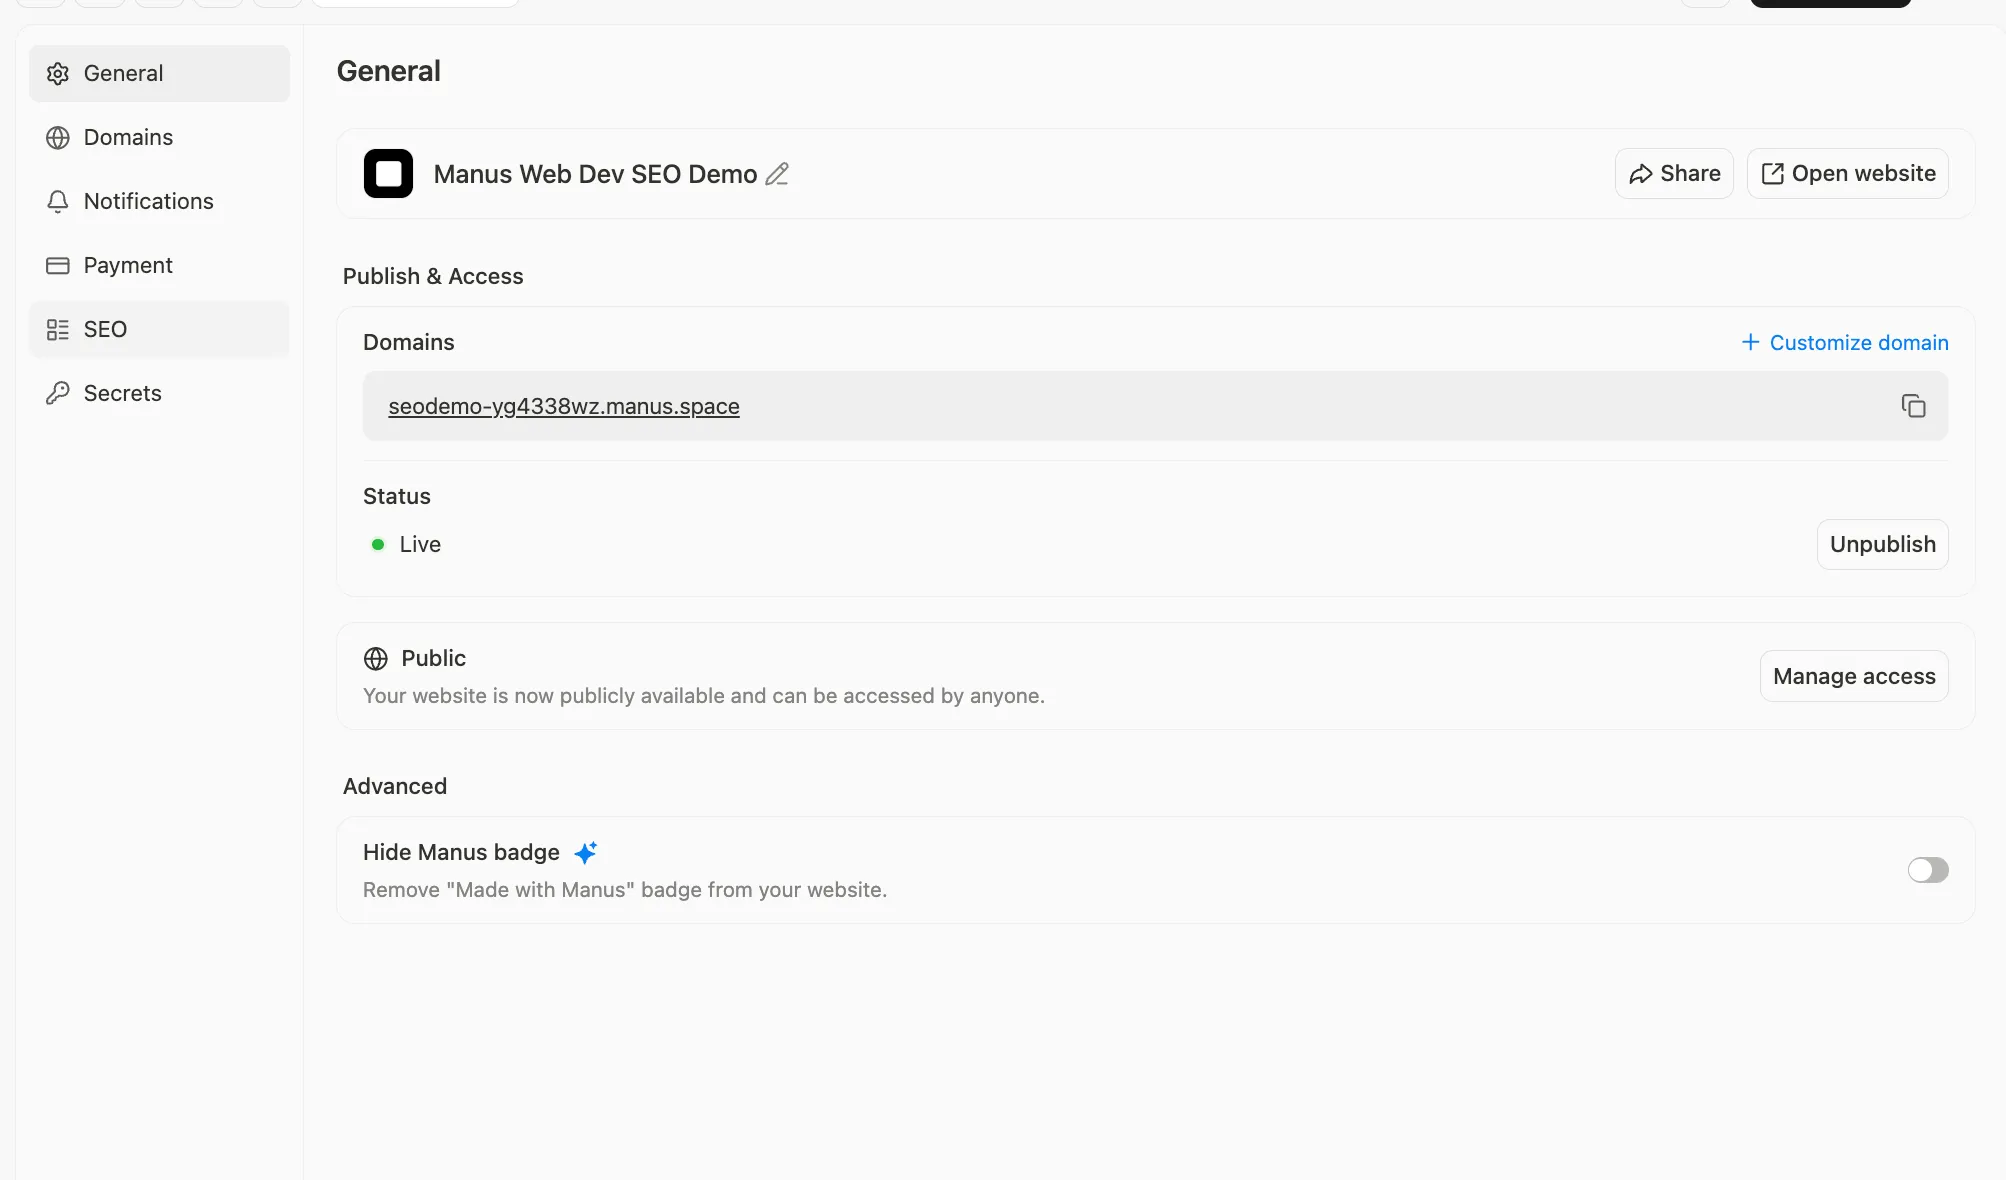Visit seodemo-yg4338wz.manus.space
Viewport: 2006px width, 1180px height.
(563, 406)
